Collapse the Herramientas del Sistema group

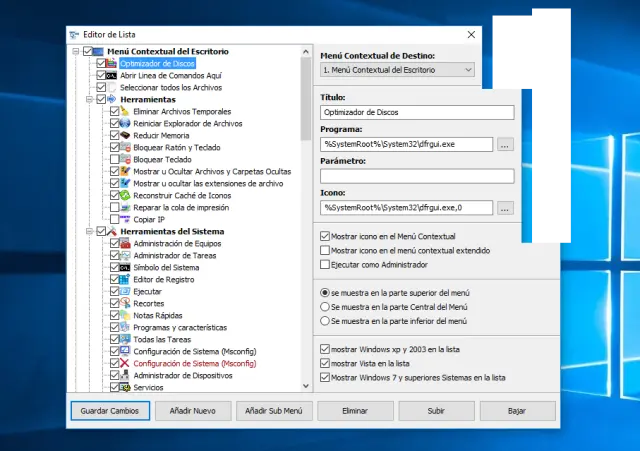coord(89,231)
